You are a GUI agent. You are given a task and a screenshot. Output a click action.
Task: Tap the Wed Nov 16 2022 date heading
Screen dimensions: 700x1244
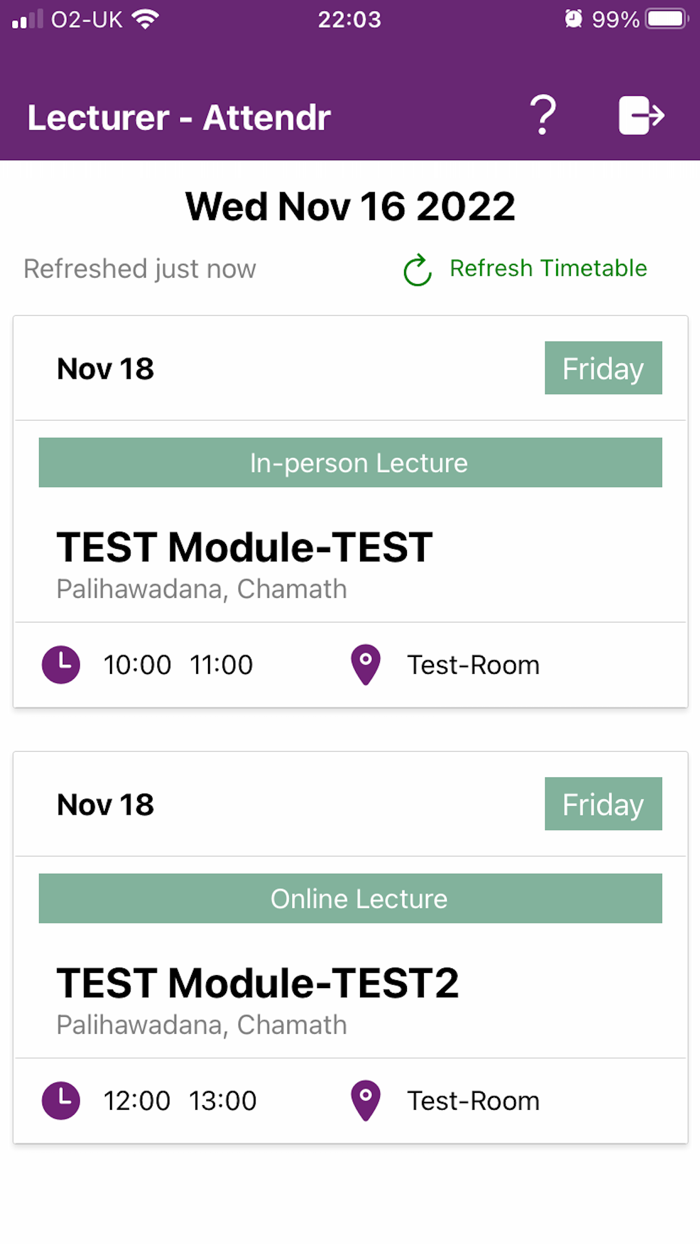350,206
